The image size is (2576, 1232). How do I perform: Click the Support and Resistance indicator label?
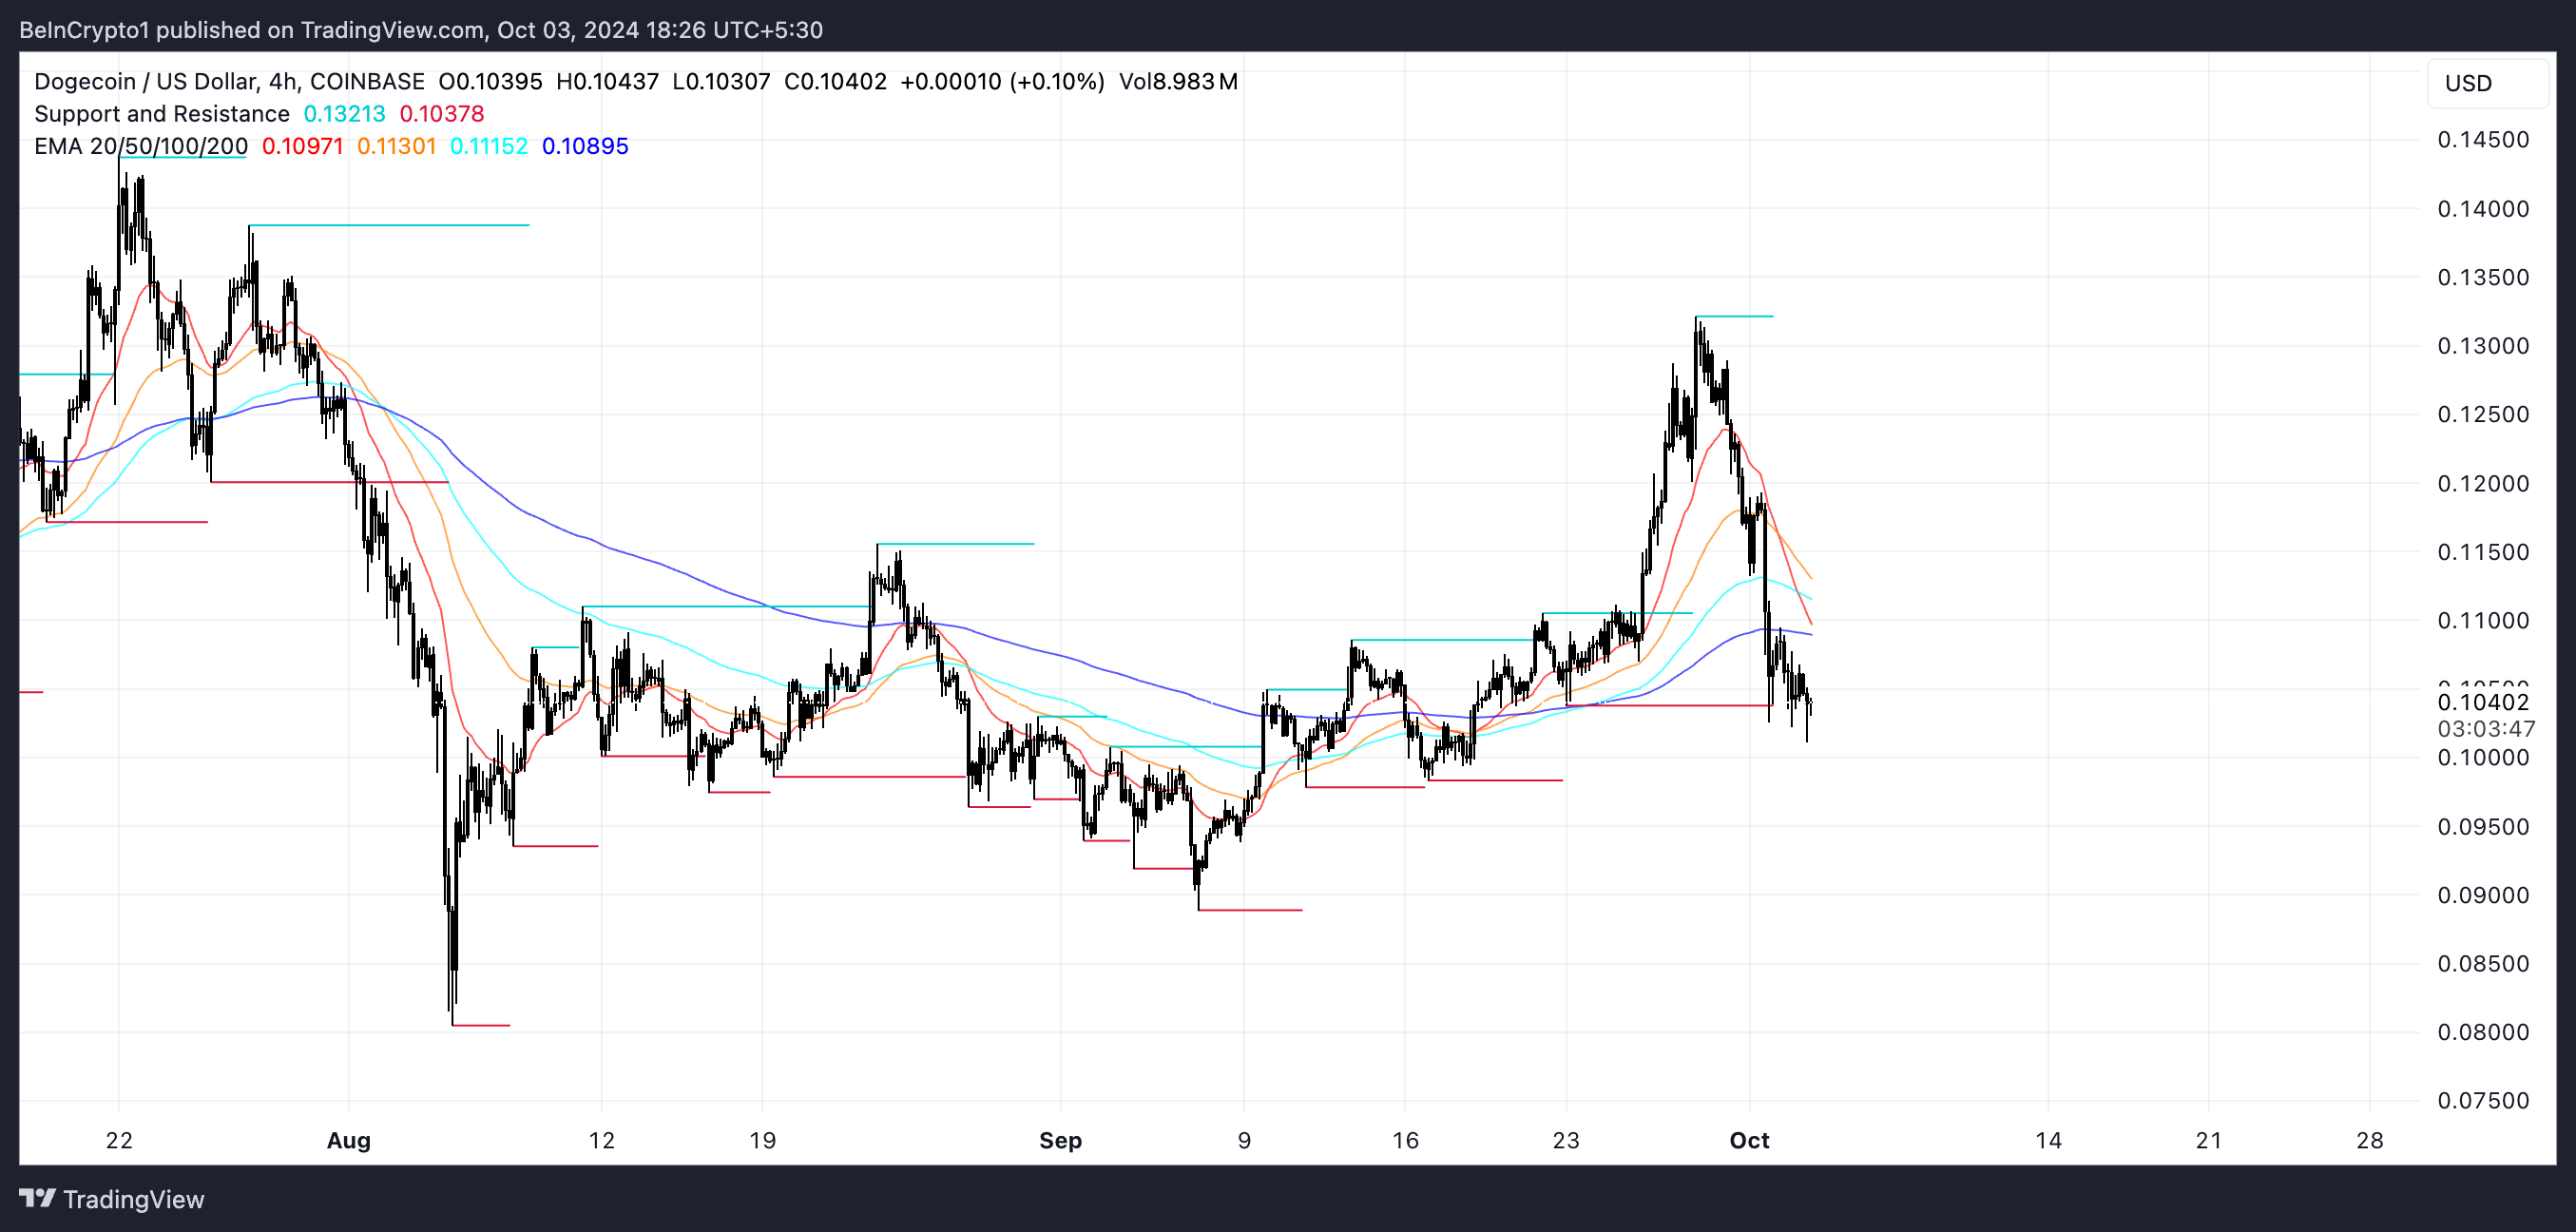[161, 114]
